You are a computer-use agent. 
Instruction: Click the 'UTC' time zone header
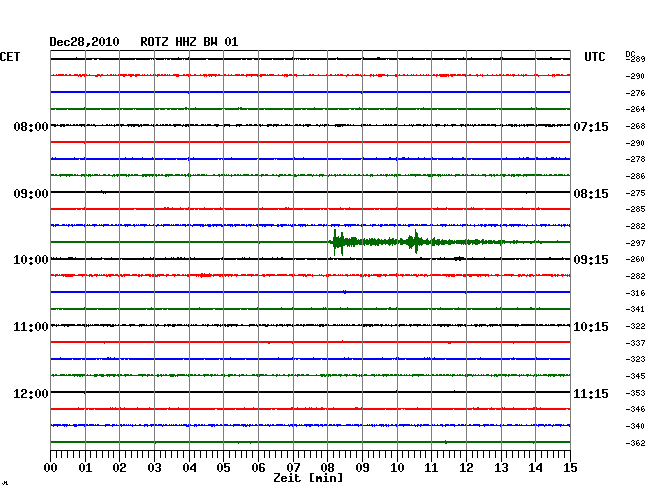pos(594,57)
